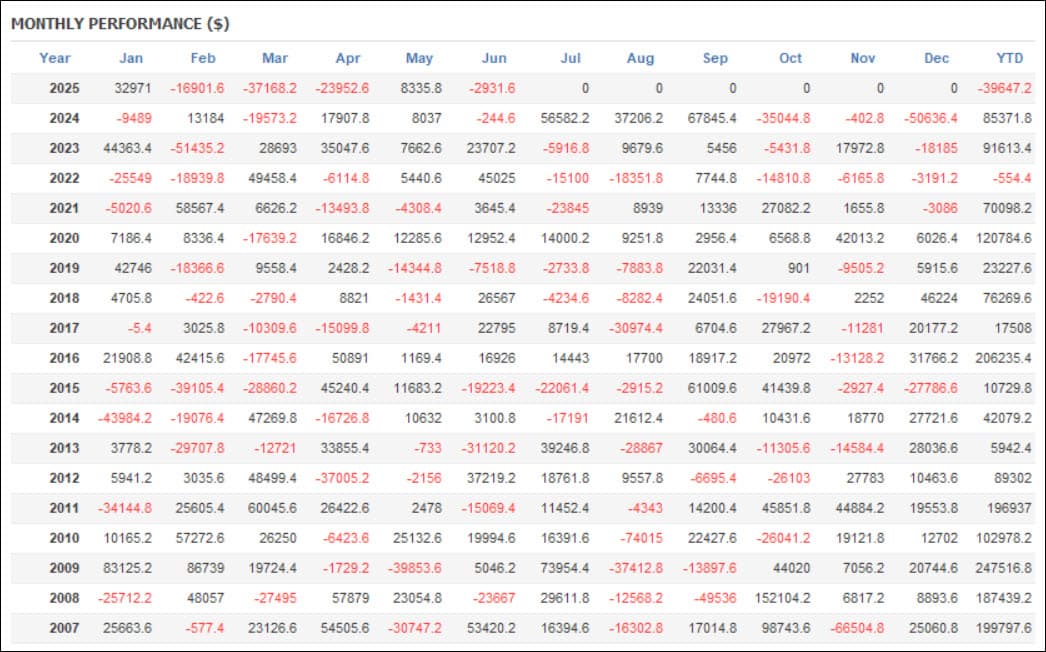Select the 2019 year row label
The width and height of the screenshot is (1046, 652).
64,268
